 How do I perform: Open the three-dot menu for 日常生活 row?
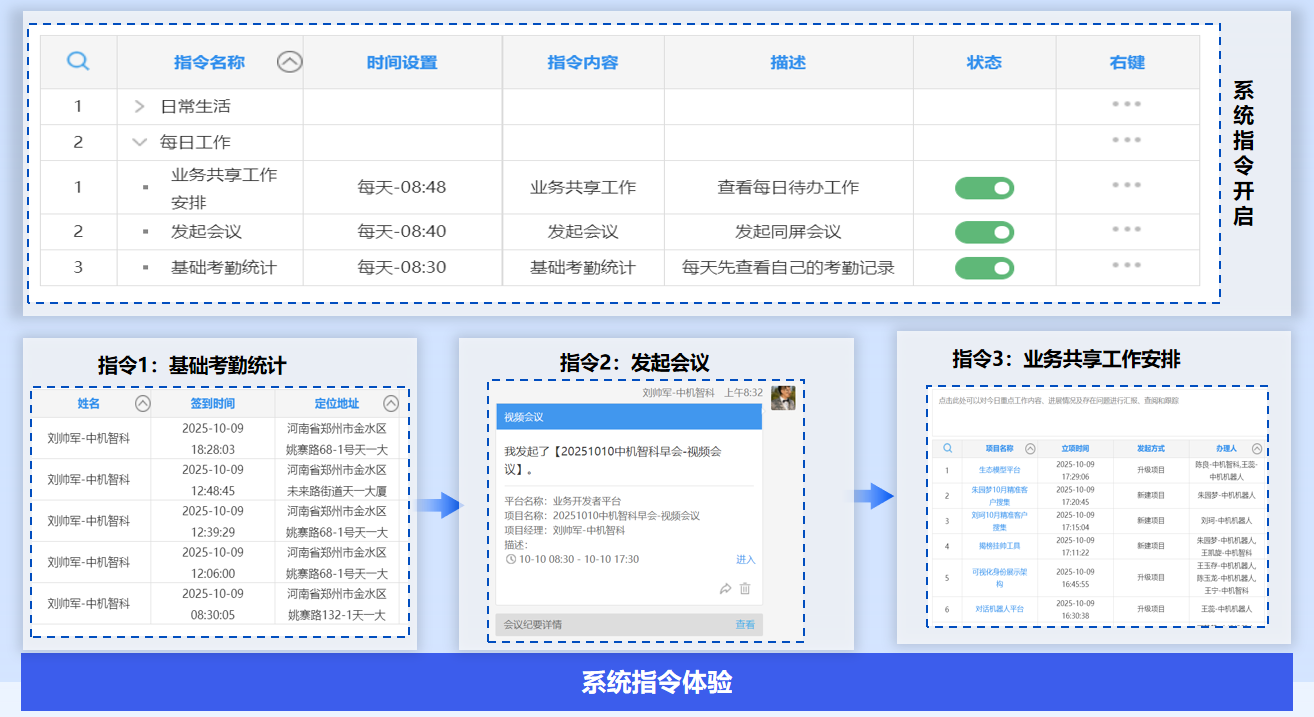(x=1126, y=104)
